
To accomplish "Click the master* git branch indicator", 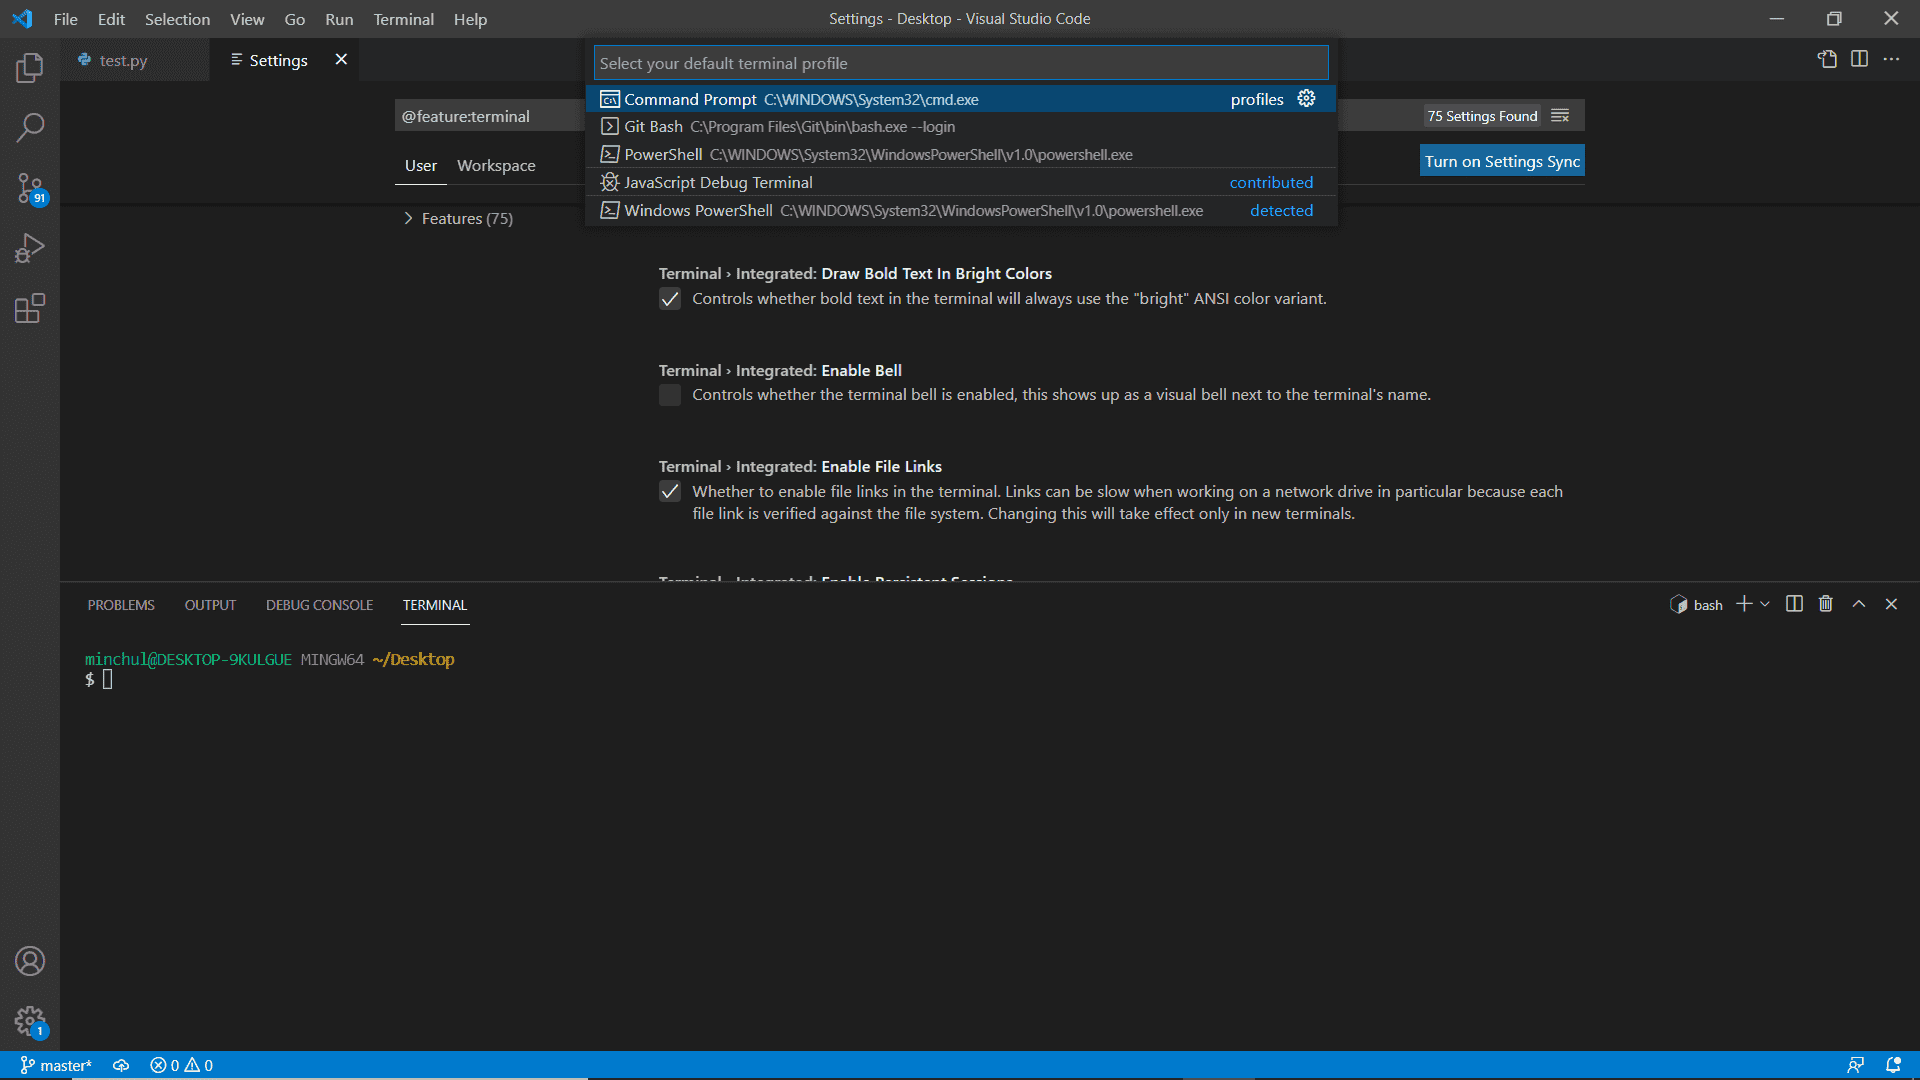I will (56, 1065).
